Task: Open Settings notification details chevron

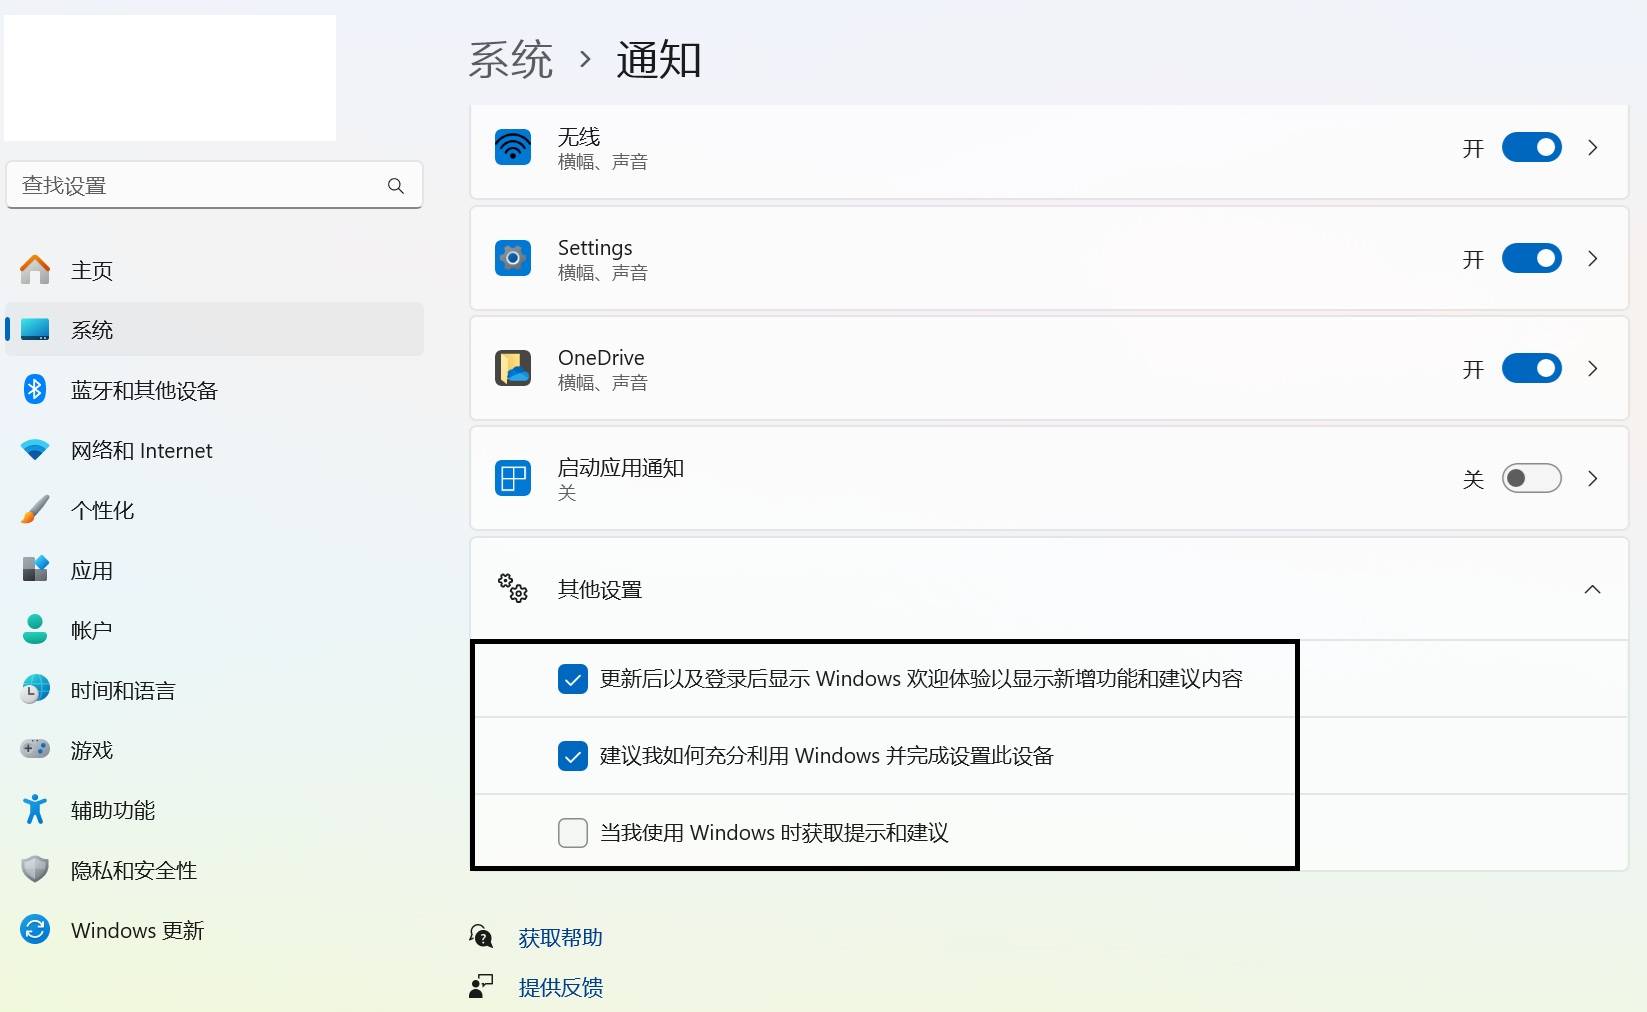Action: (x=1593, y=259)
